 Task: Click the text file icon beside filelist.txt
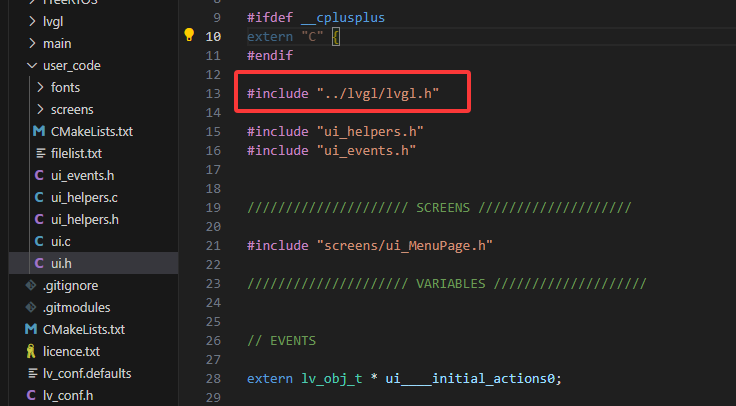coord(39,153)
